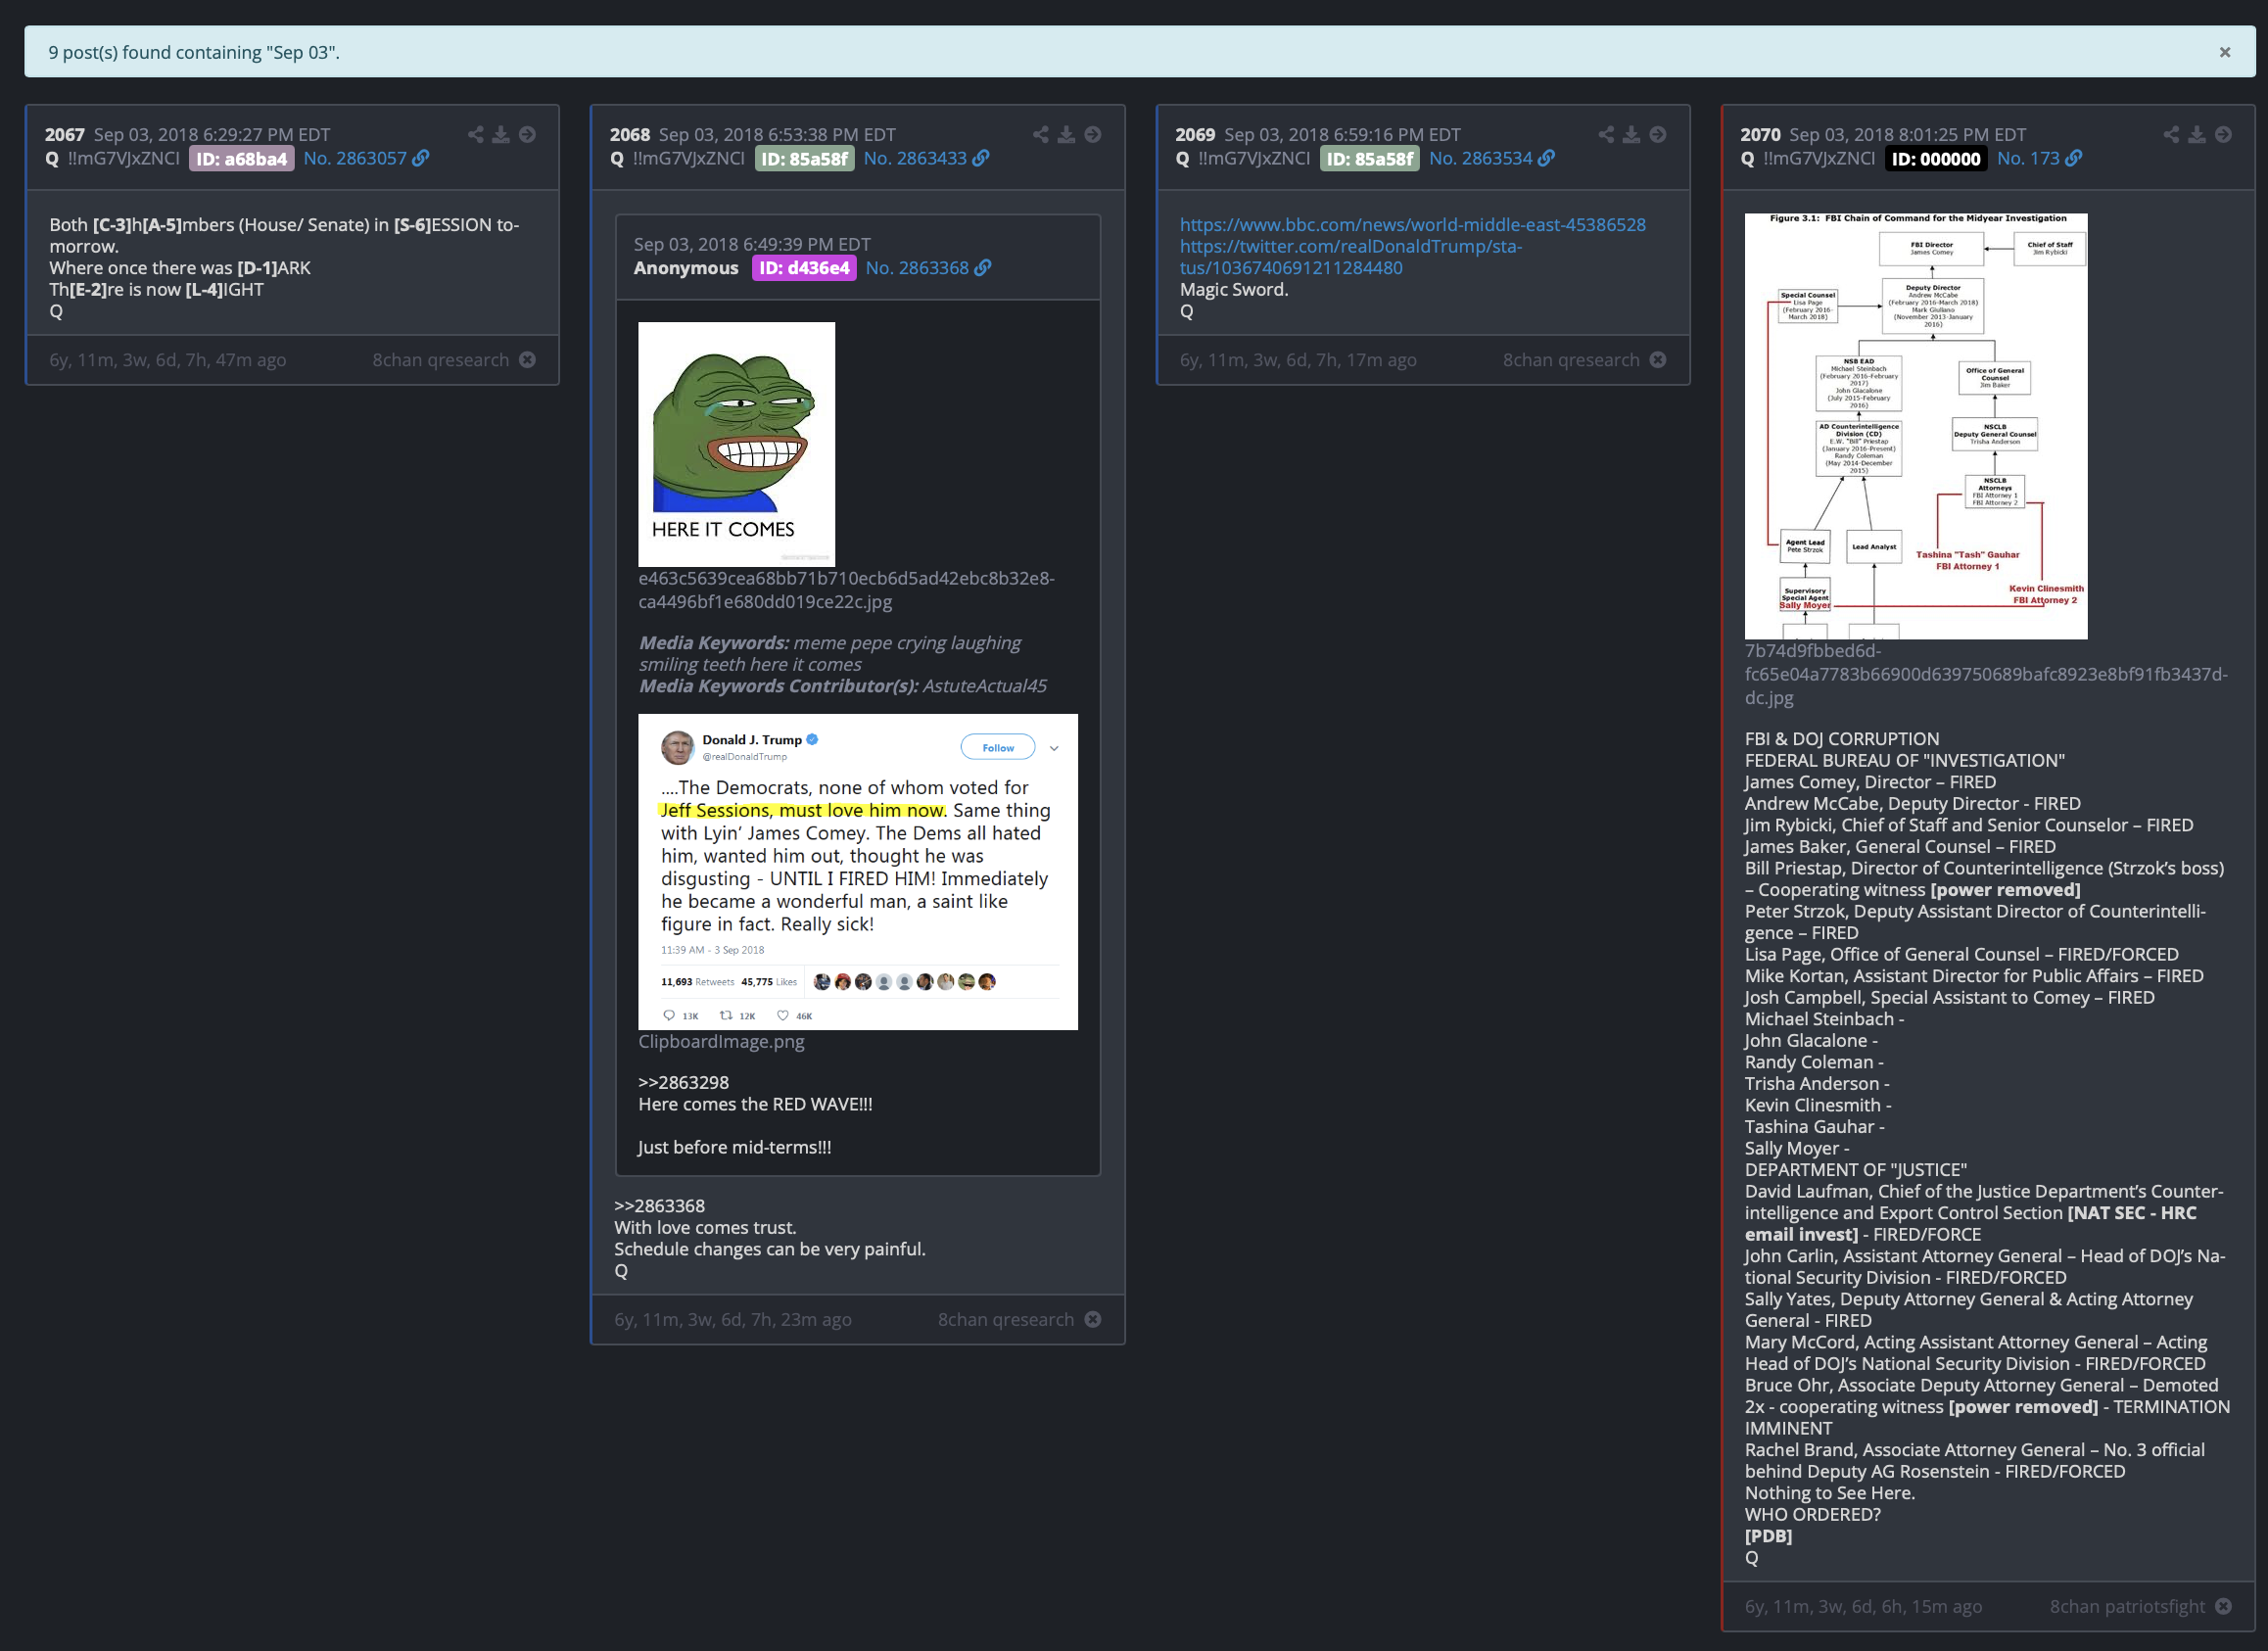Image resolution: width=2268 pixels, height=1651 pixels.
Task: Share post 2068
Action: click(1041, 134)
